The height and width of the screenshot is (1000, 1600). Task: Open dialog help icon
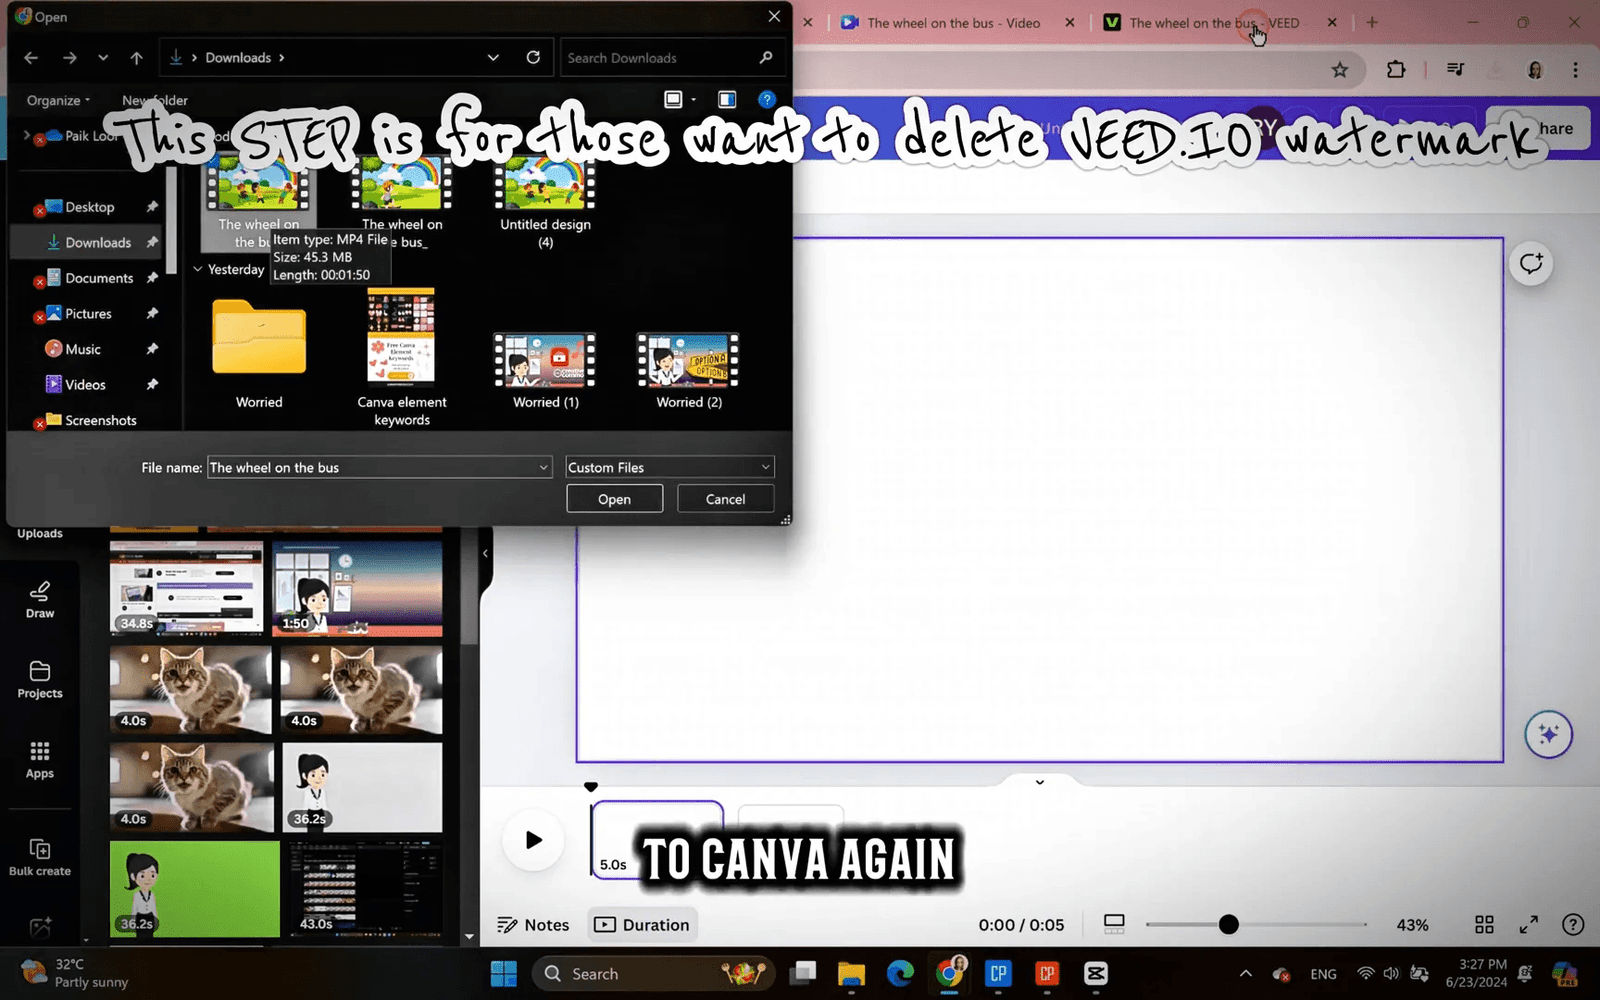[767, 99]
